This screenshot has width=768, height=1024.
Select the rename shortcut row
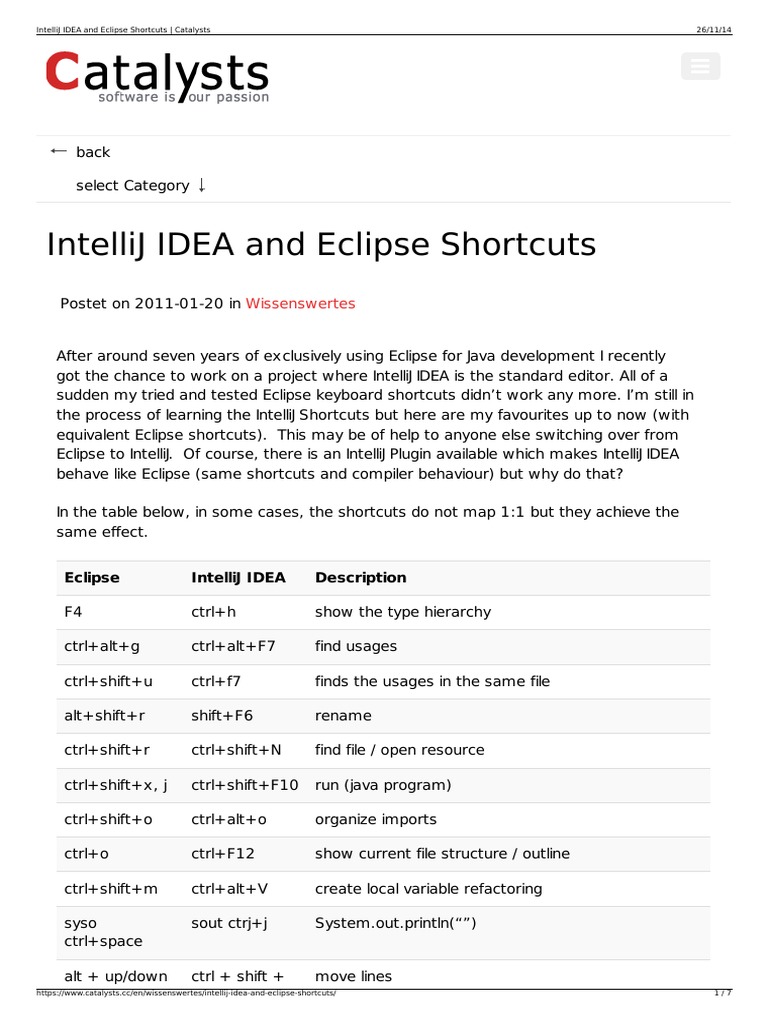pyautogui.click(x=383, y=716)
